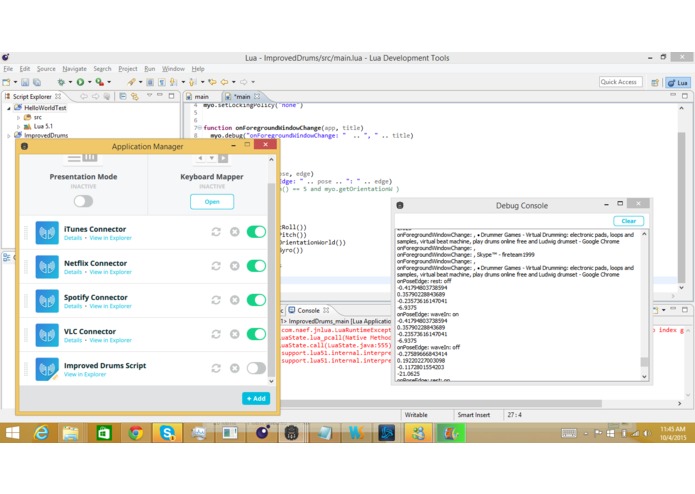695x494 pixels.
Task: Run the script with the green Run icon
Action: [80, 82]
